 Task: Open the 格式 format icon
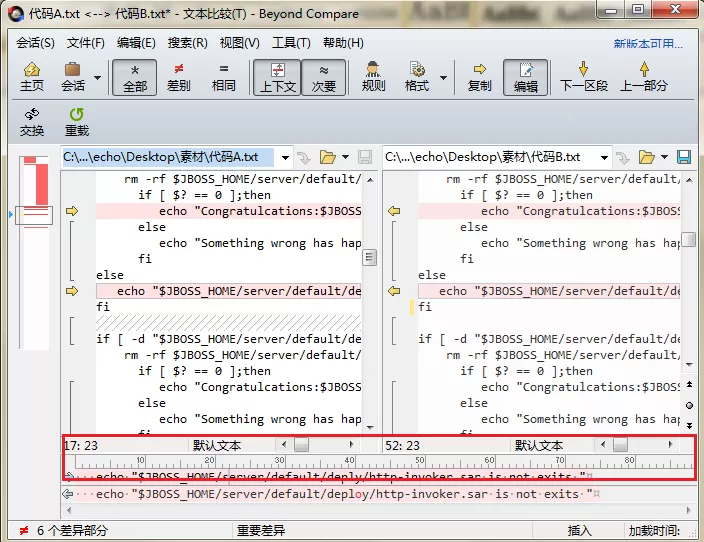(417, 77)
